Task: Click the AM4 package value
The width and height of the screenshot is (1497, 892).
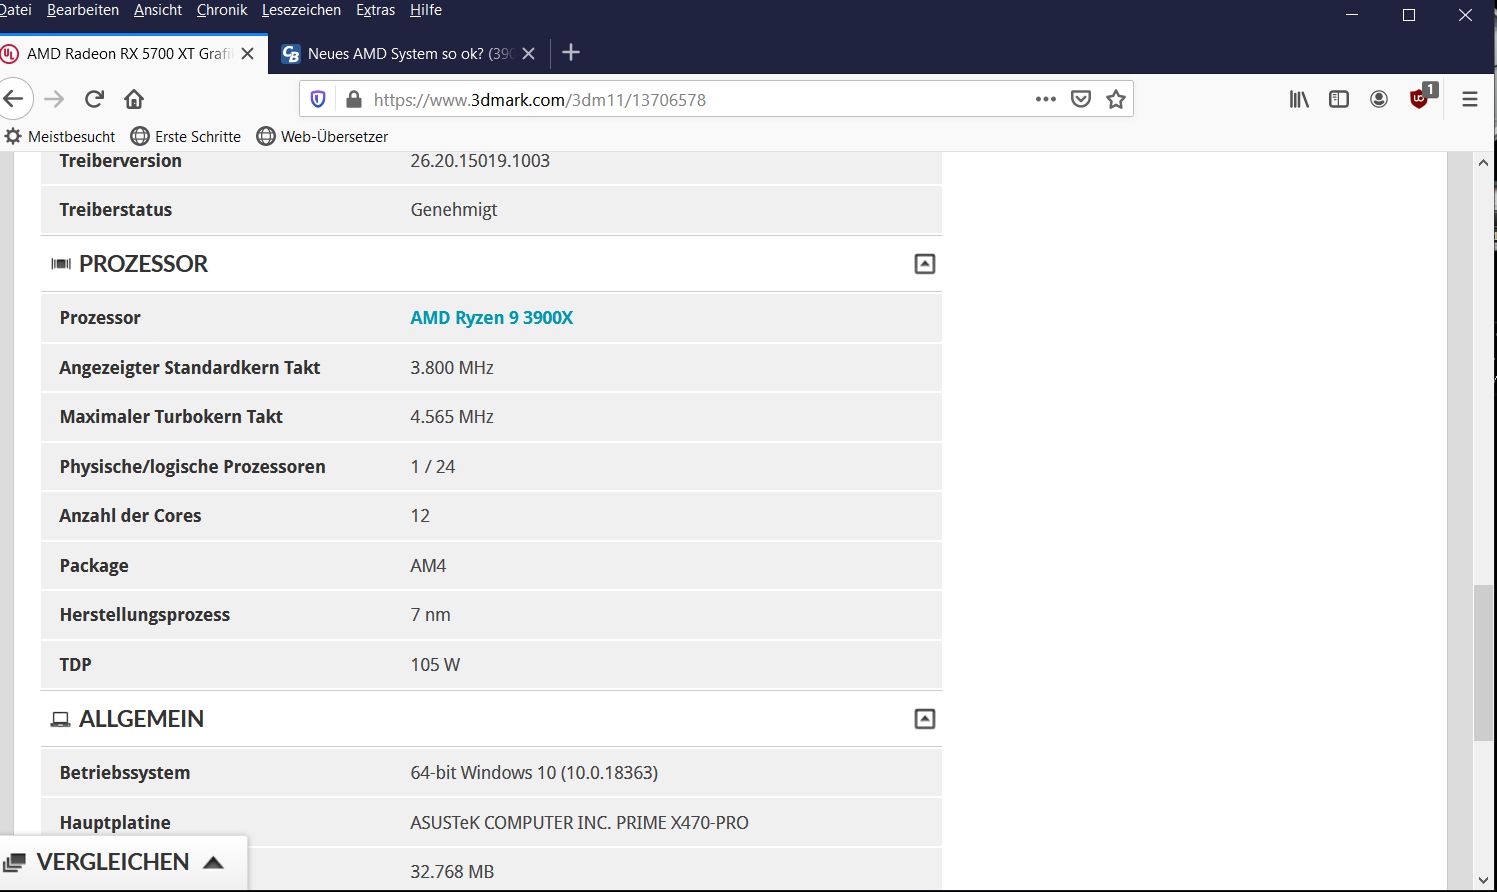Action: (x=428, y=566)
